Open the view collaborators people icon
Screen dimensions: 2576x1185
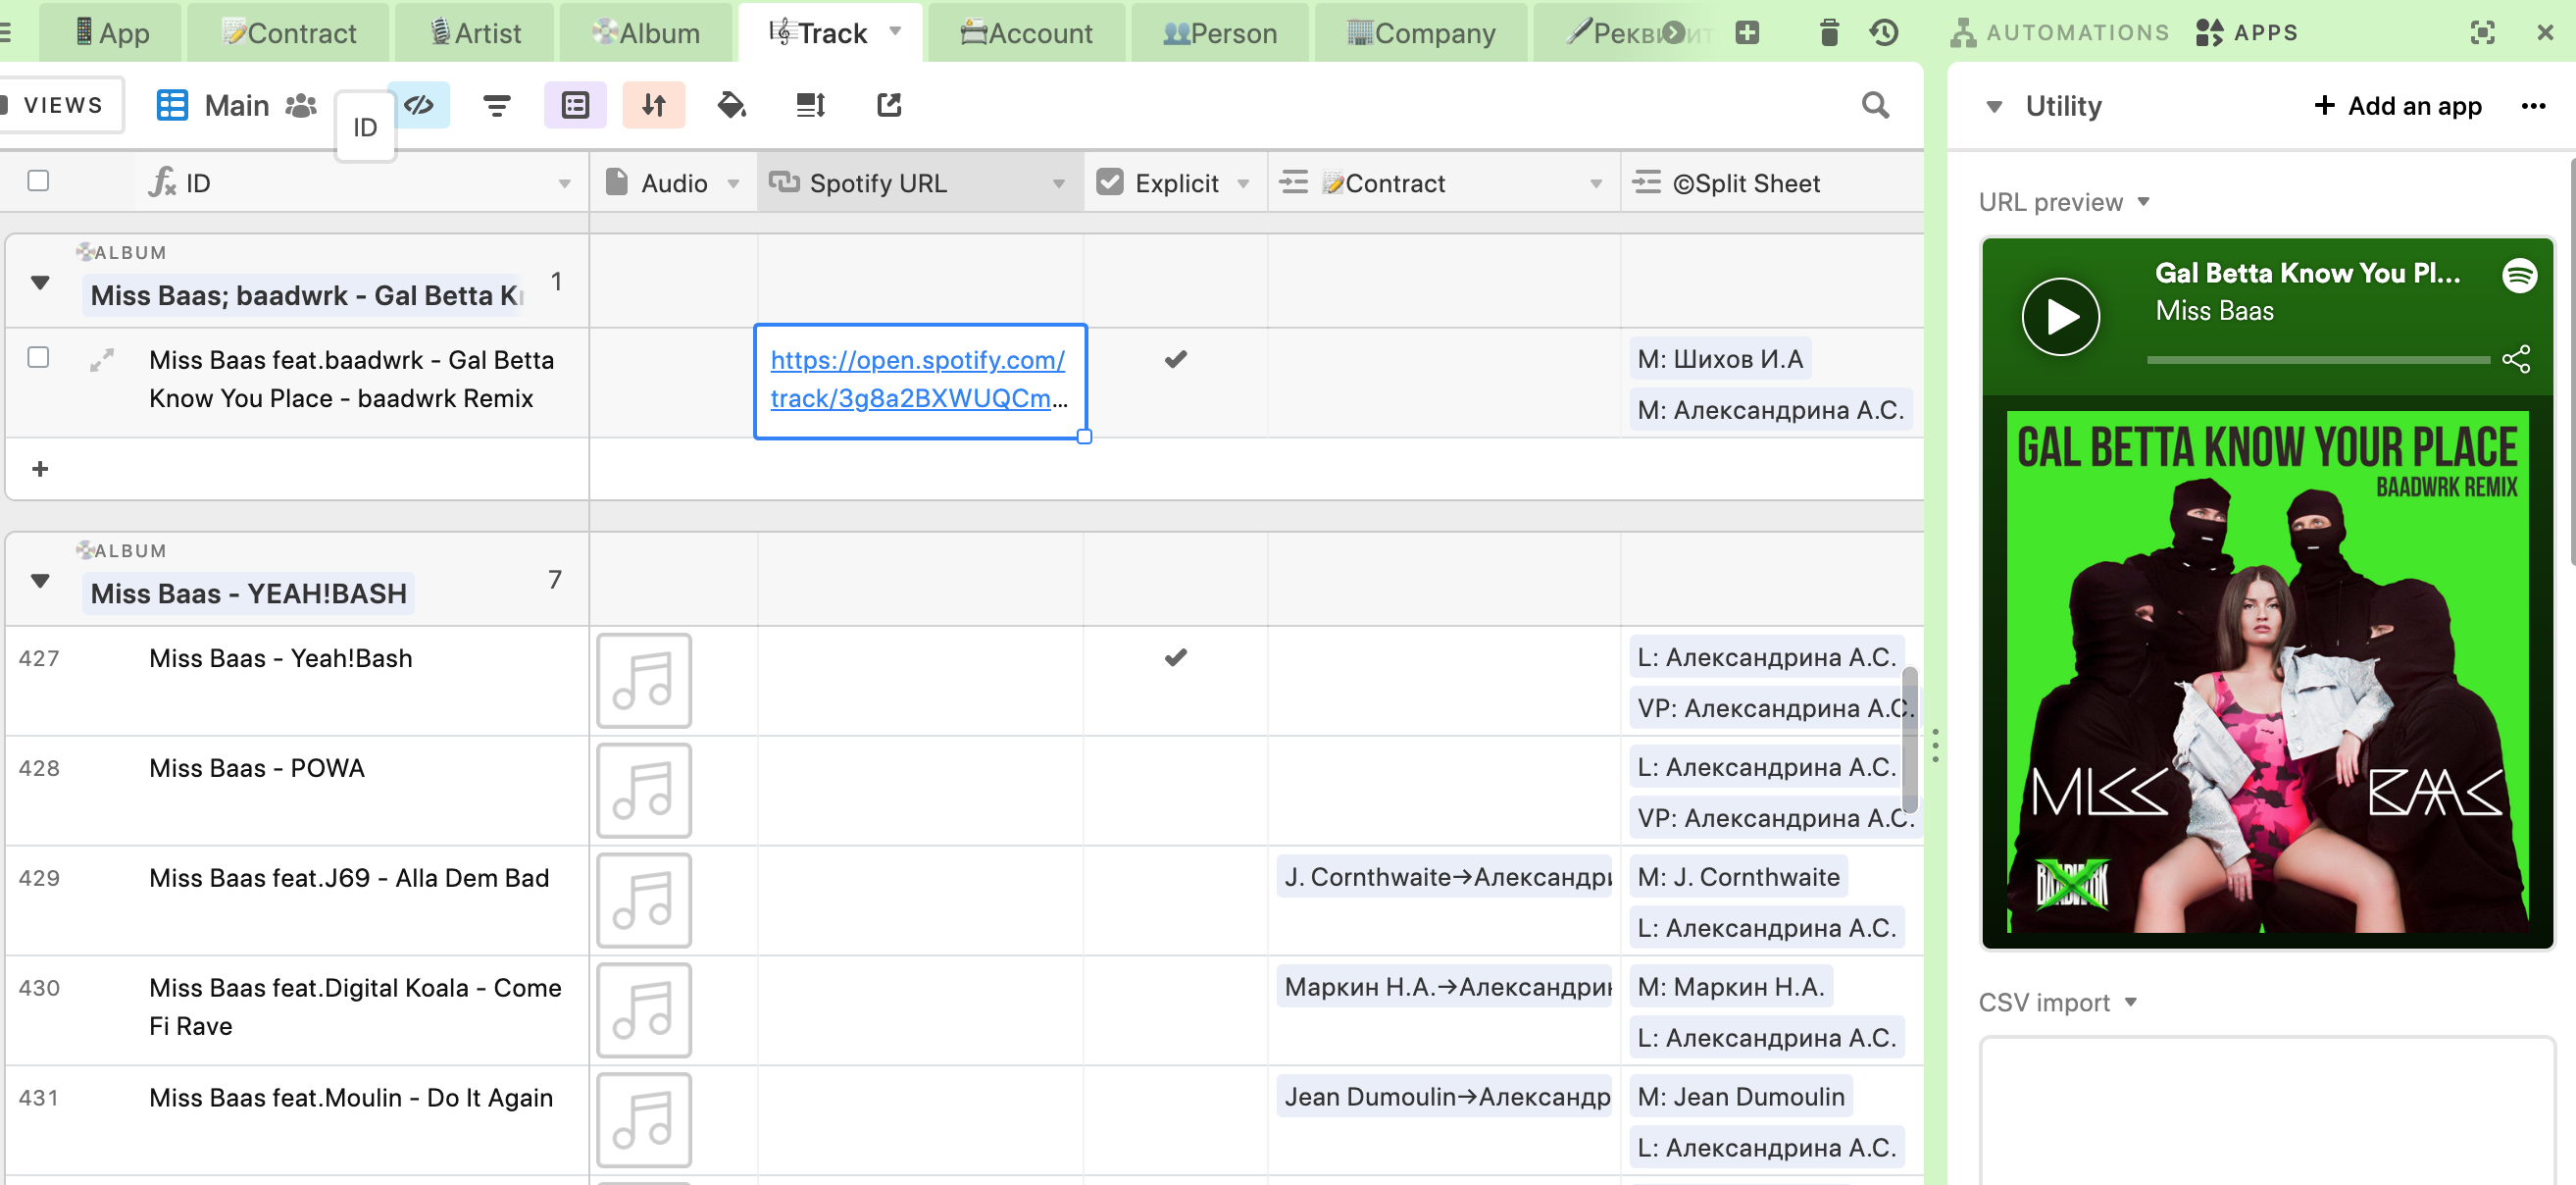(x=300, y=105)
